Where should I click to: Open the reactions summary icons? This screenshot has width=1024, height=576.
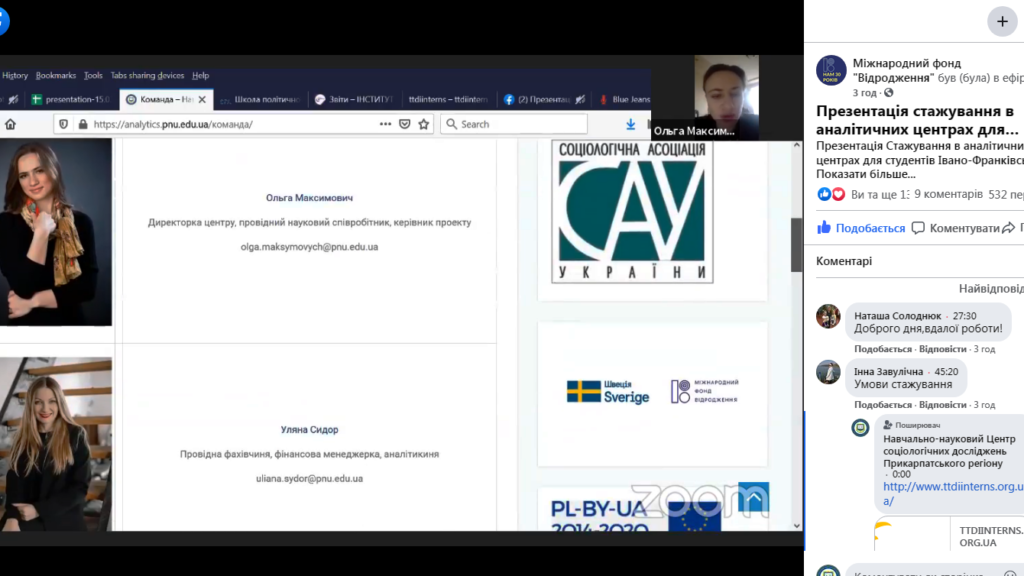point(831,194)
